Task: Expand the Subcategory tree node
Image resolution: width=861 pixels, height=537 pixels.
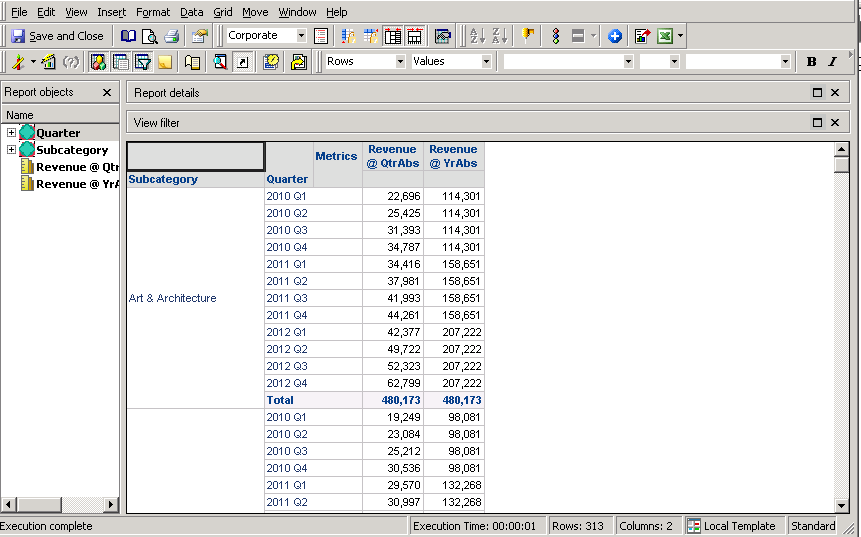Action: click(x=11, y=150)
